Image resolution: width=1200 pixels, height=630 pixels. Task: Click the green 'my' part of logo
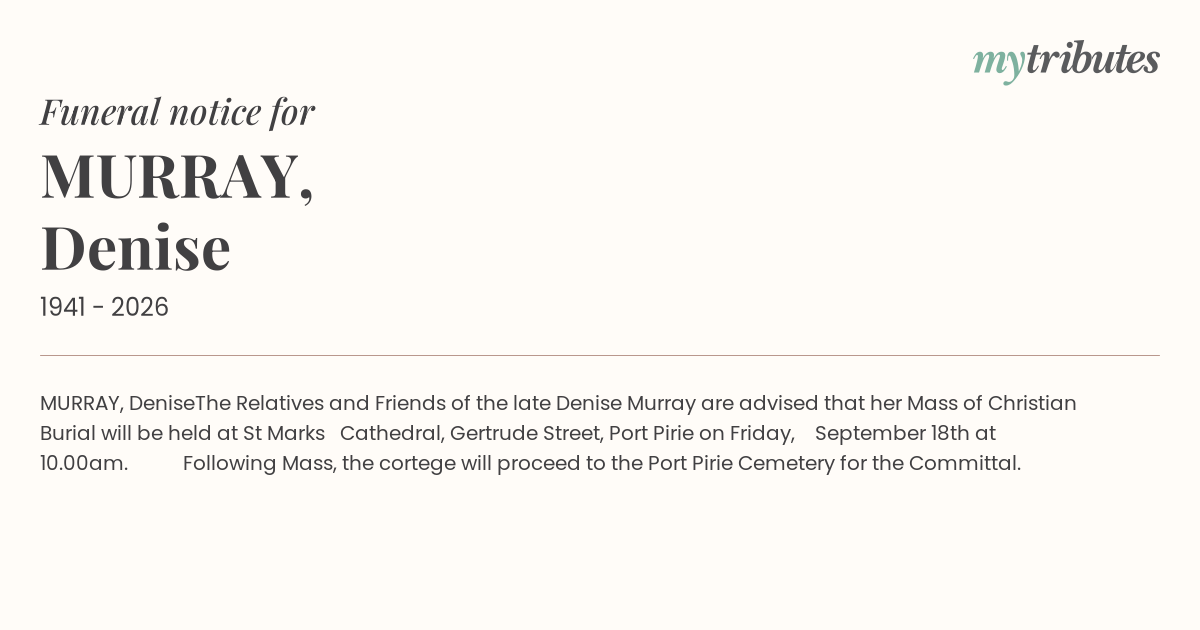click(998, 64)
